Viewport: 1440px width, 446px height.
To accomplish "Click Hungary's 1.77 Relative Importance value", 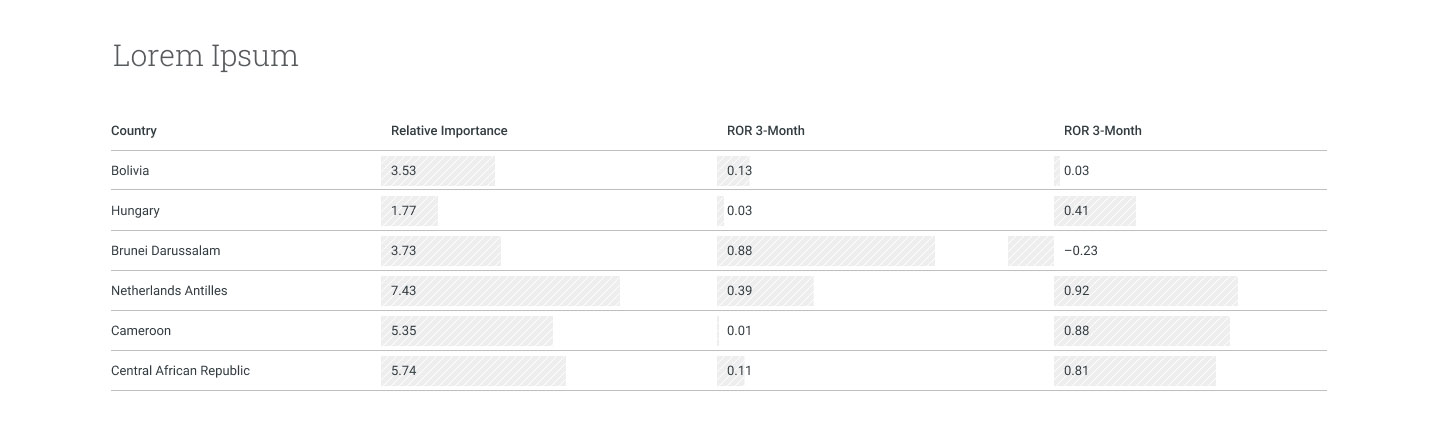I will click(x=404, y=211).
